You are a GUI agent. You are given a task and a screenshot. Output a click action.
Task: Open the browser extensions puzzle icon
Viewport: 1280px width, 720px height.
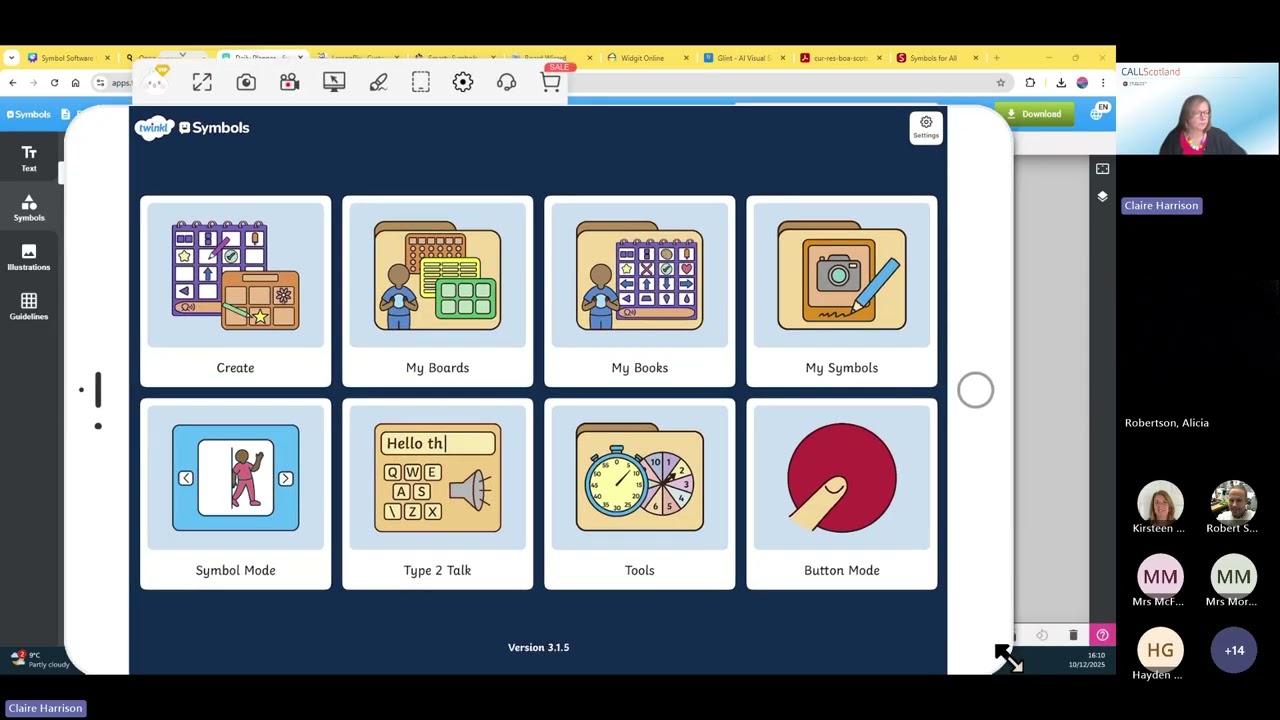pos(1030,83)
